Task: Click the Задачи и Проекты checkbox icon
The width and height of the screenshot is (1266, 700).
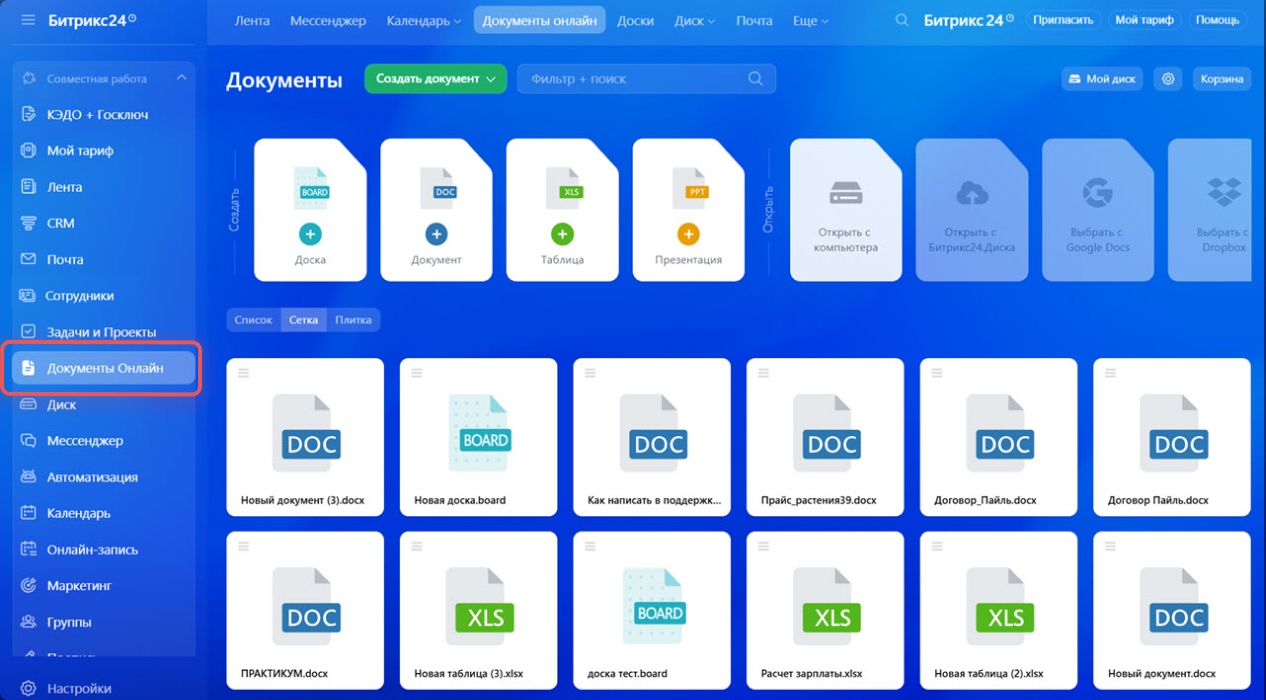Action: pos(28,331)
